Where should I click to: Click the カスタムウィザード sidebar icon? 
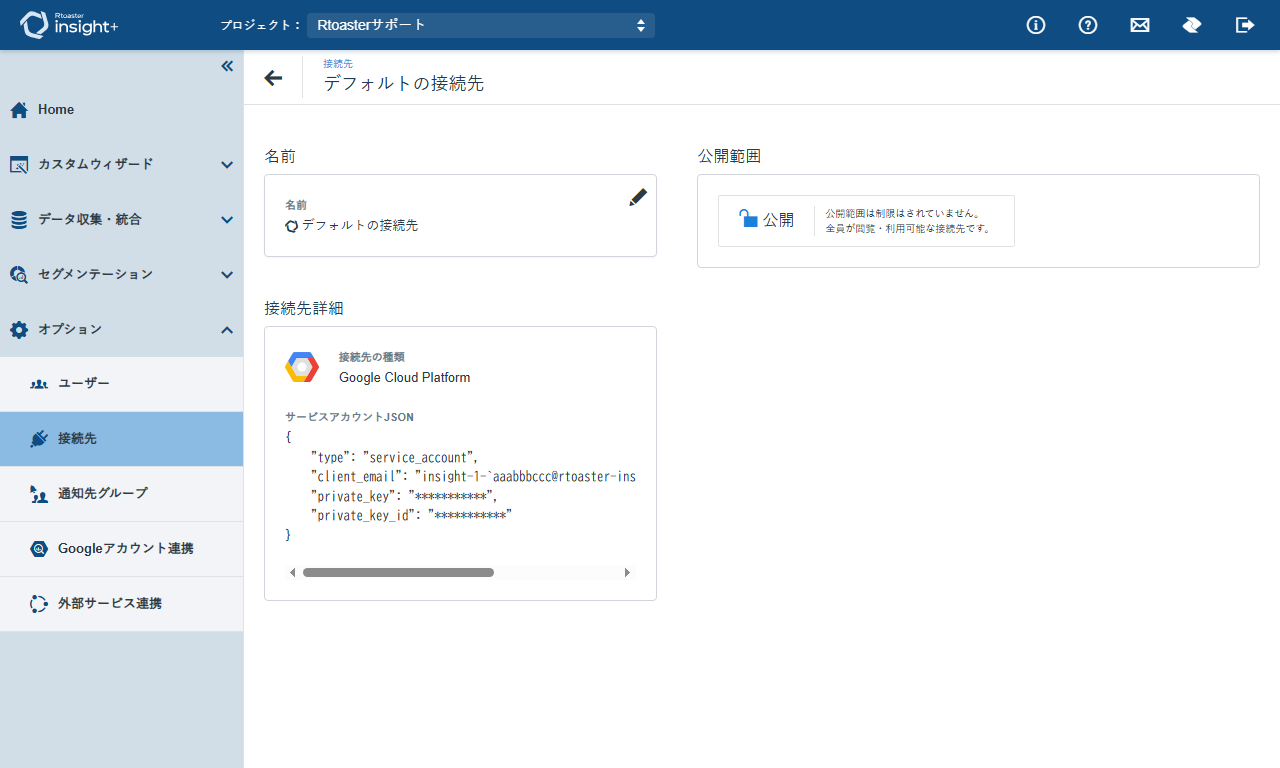pos(19,165)
